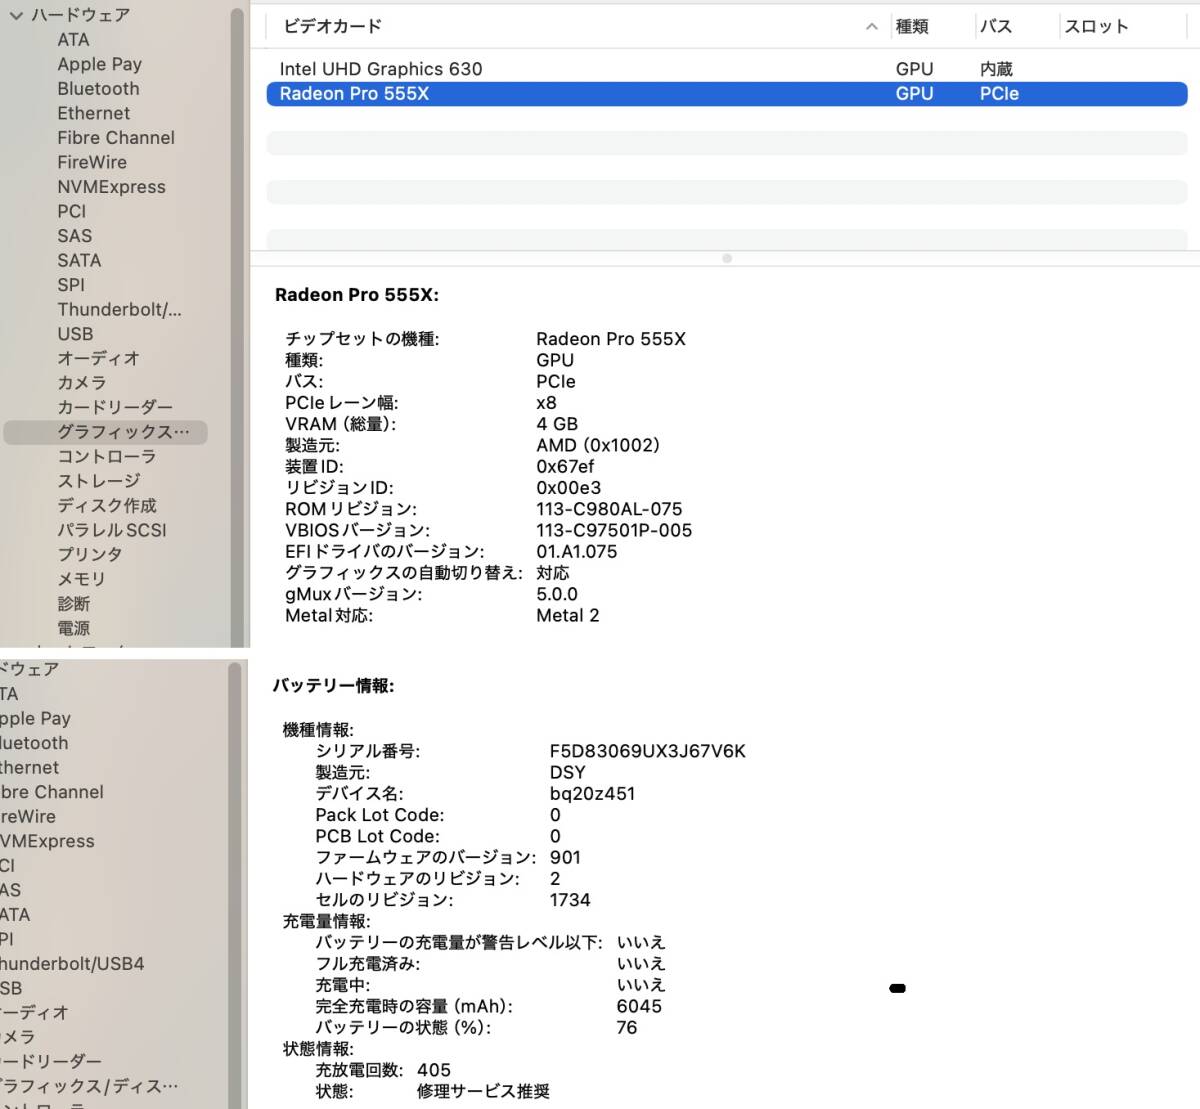Click PCIe lane width x8

point(546,403)
